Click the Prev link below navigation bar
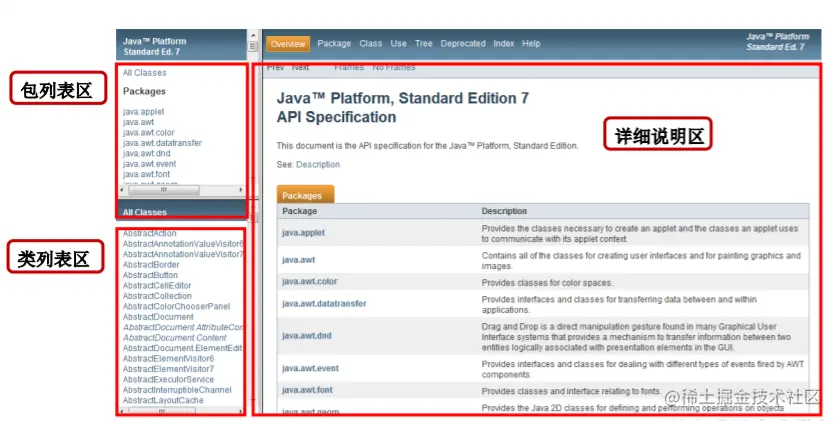Image resolution: width=835 pixels, height=421 pixels. tap(275, 67)
